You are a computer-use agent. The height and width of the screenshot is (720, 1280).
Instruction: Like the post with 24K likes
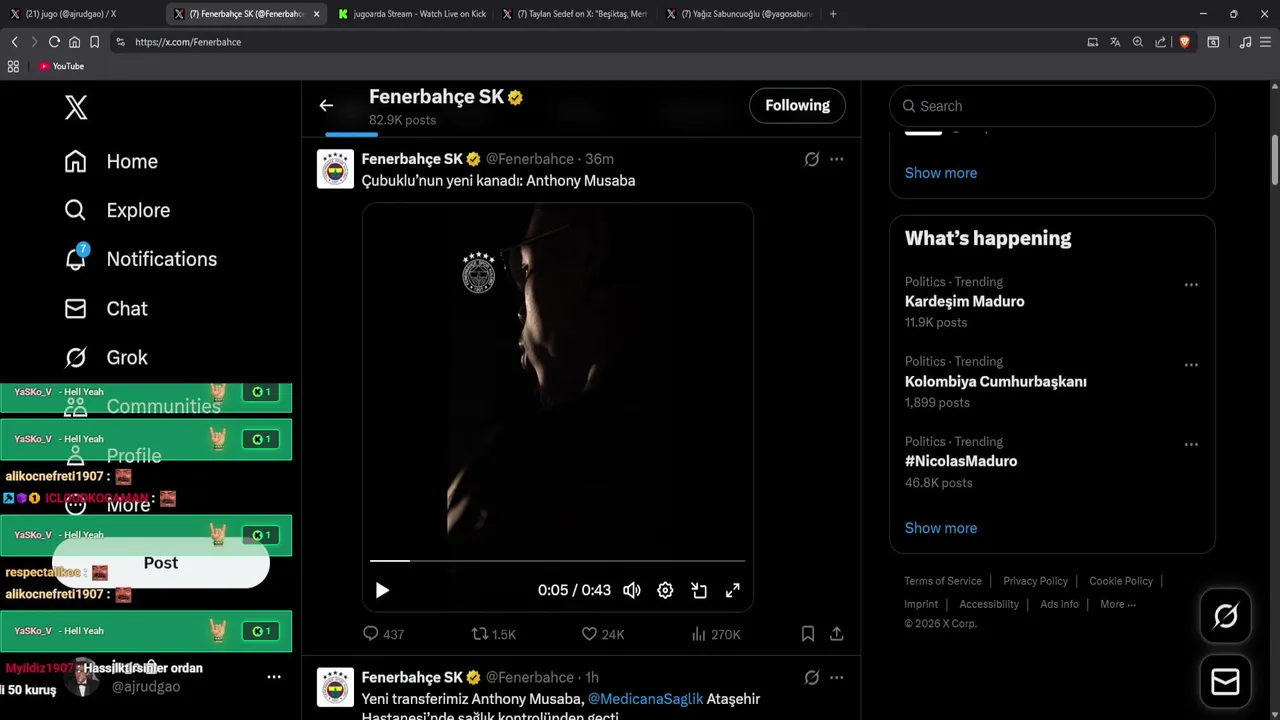[x=602, y=634]
